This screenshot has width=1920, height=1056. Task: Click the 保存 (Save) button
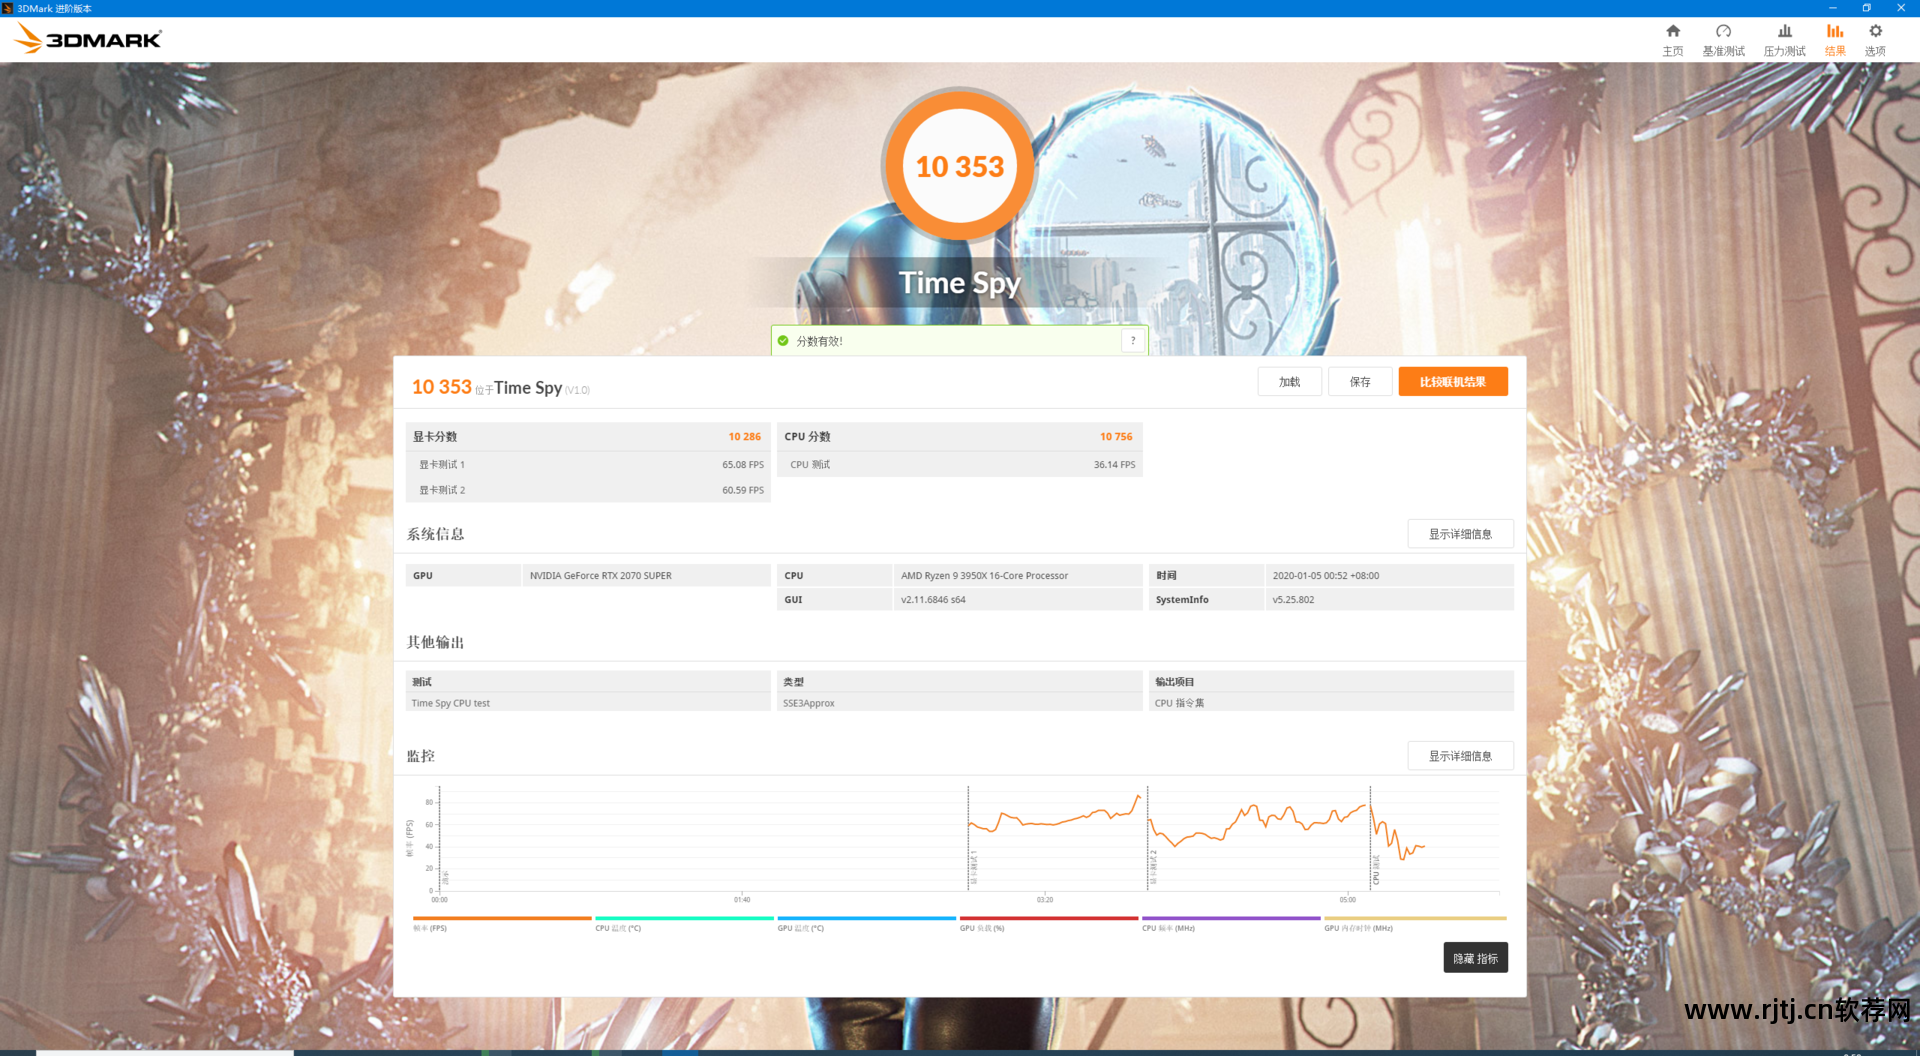pos(1360,382)
